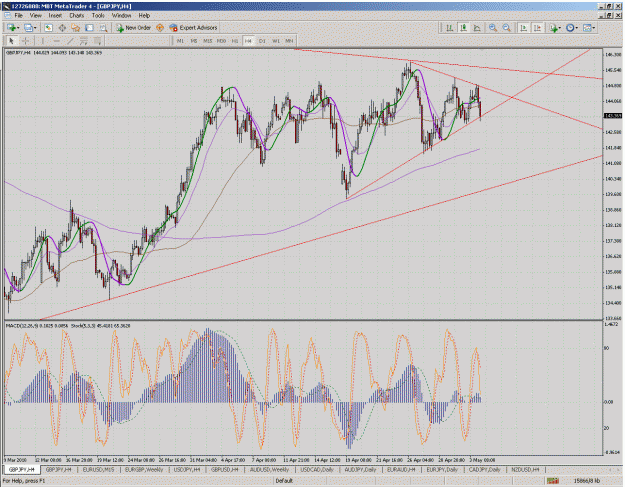Expand the New Chart dropdown arrow
Viewport: 625px width, 487px height.
18,28
